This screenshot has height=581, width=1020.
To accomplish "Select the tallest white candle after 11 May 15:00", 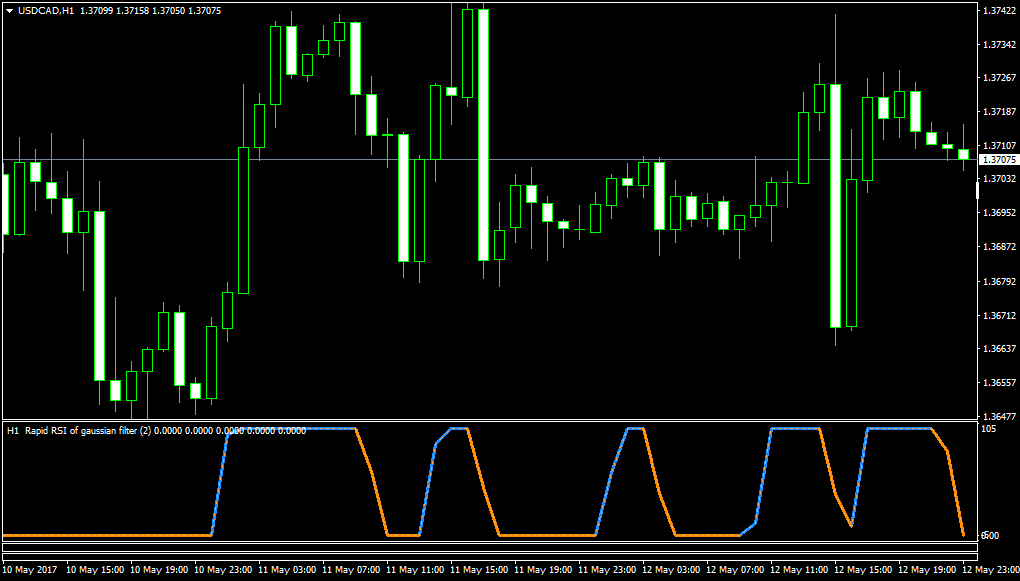I will tap(483, 135).
